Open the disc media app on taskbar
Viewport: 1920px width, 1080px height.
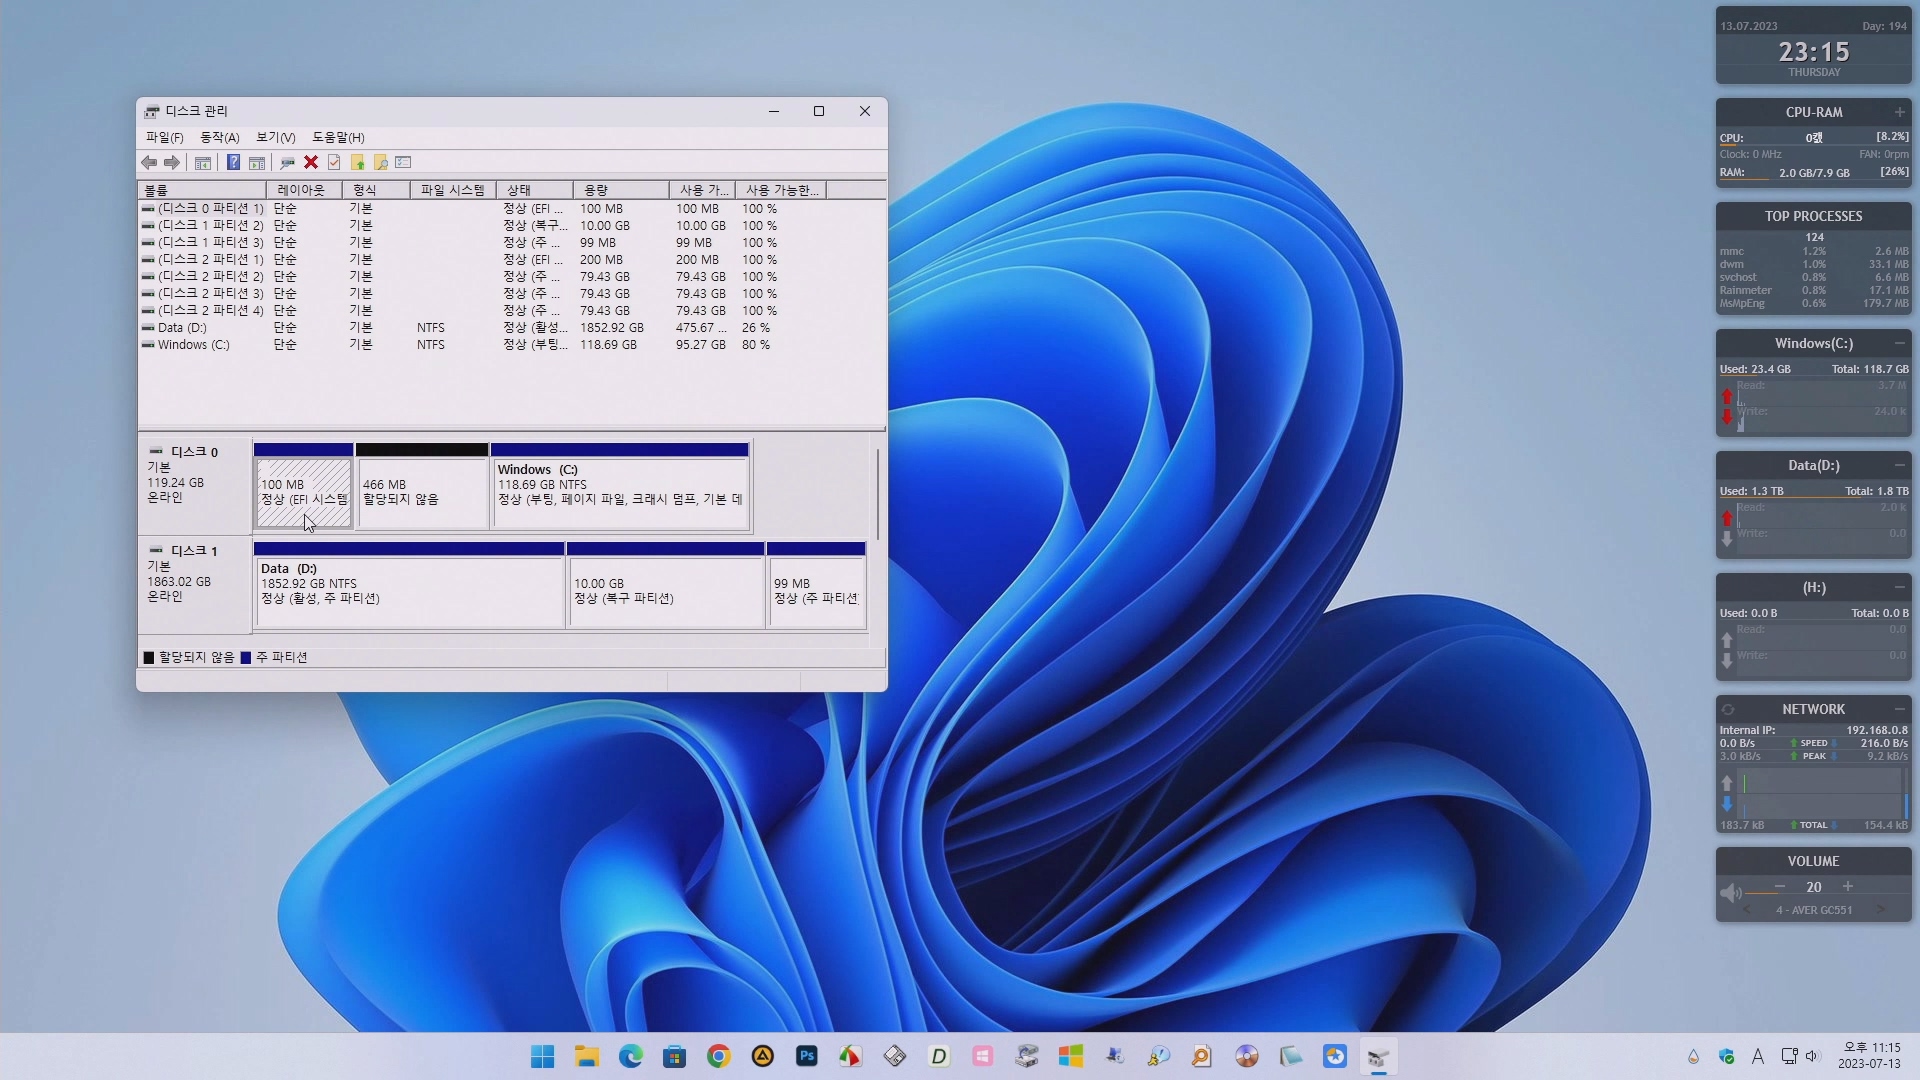click(x=1247, y=1056)
